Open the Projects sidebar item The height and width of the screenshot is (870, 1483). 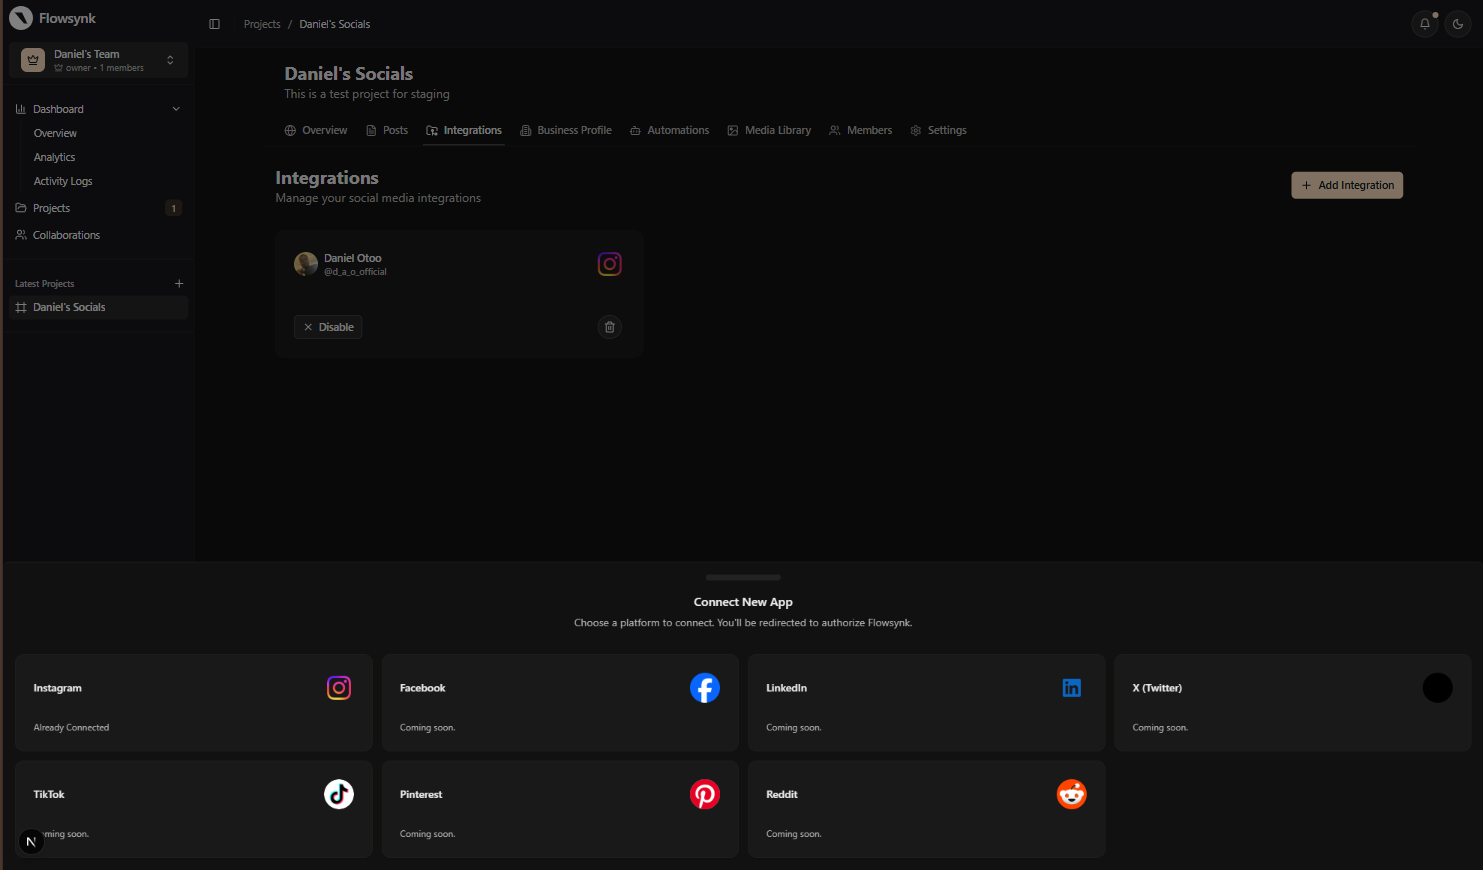pos(52,208)
